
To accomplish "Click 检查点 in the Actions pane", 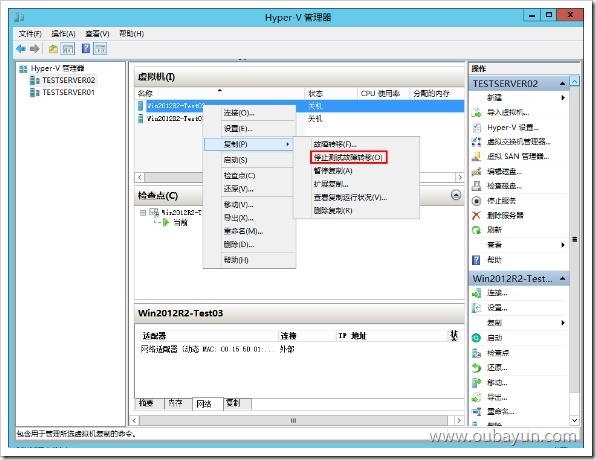I will coord(498,353).
